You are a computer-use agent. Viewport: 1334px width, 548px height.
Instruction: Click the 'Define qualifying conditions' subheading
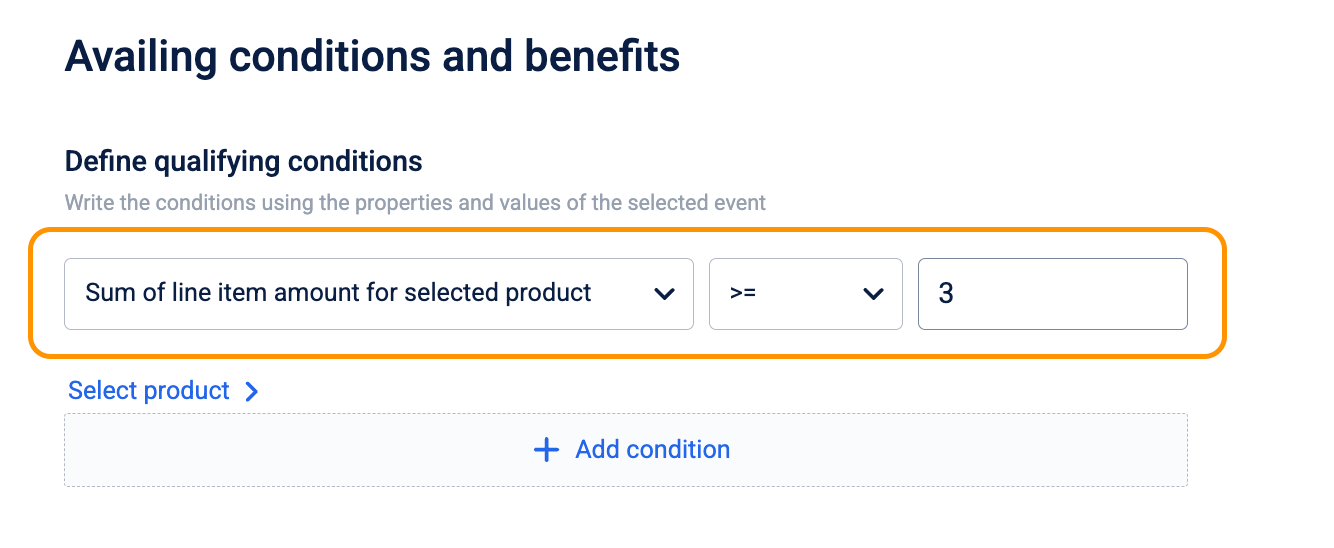pyautogui.click(x=243, y=161)
